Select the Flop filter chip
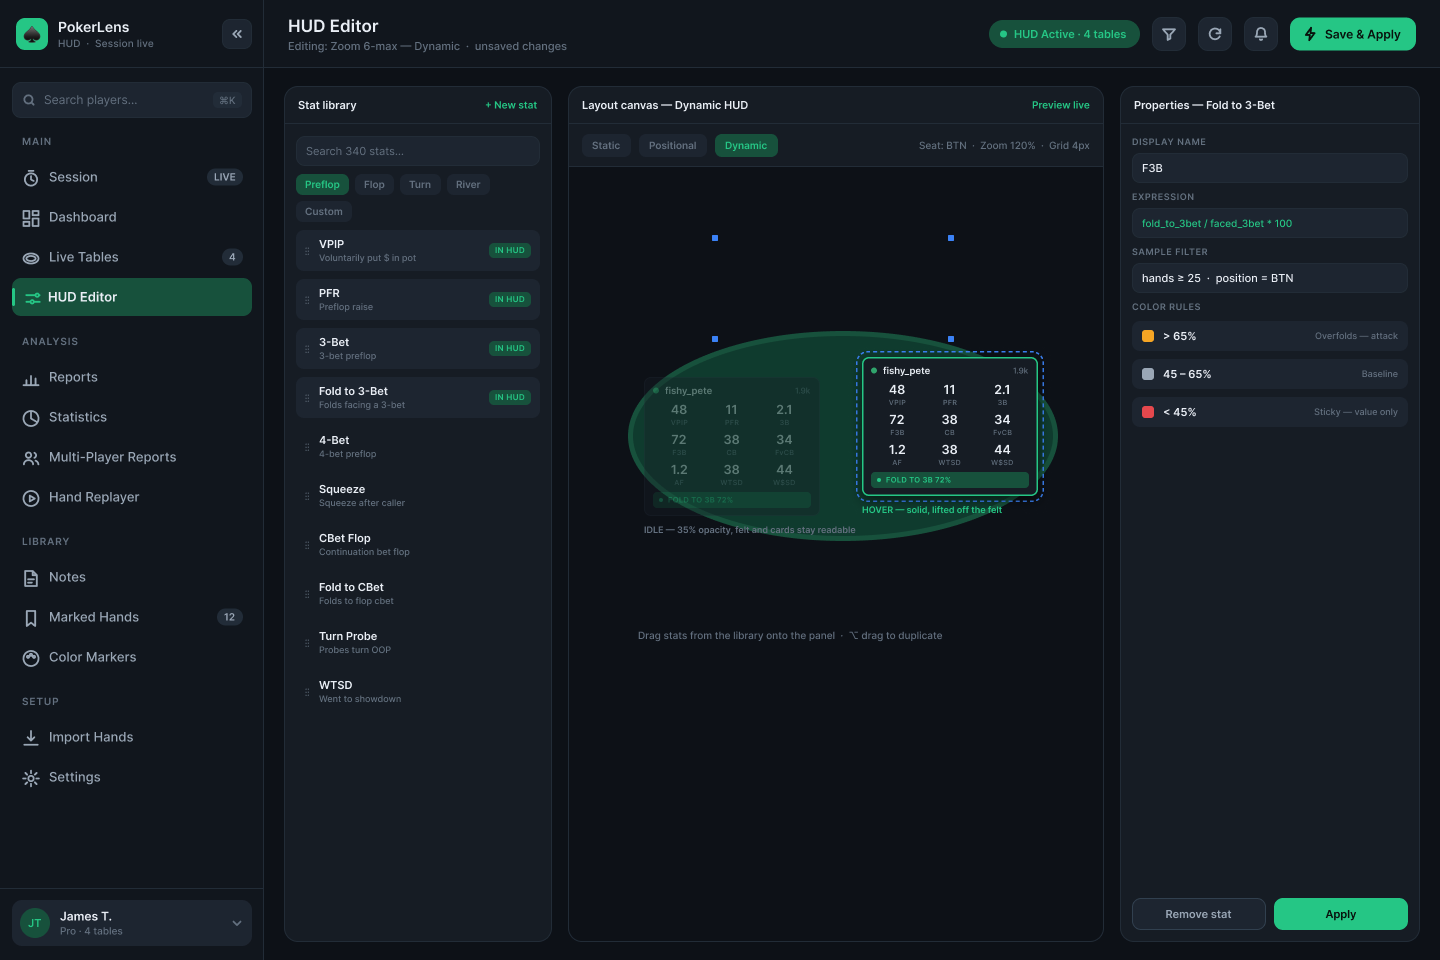Viewport: 1440px width, 960px height. [x=374, y=184]
